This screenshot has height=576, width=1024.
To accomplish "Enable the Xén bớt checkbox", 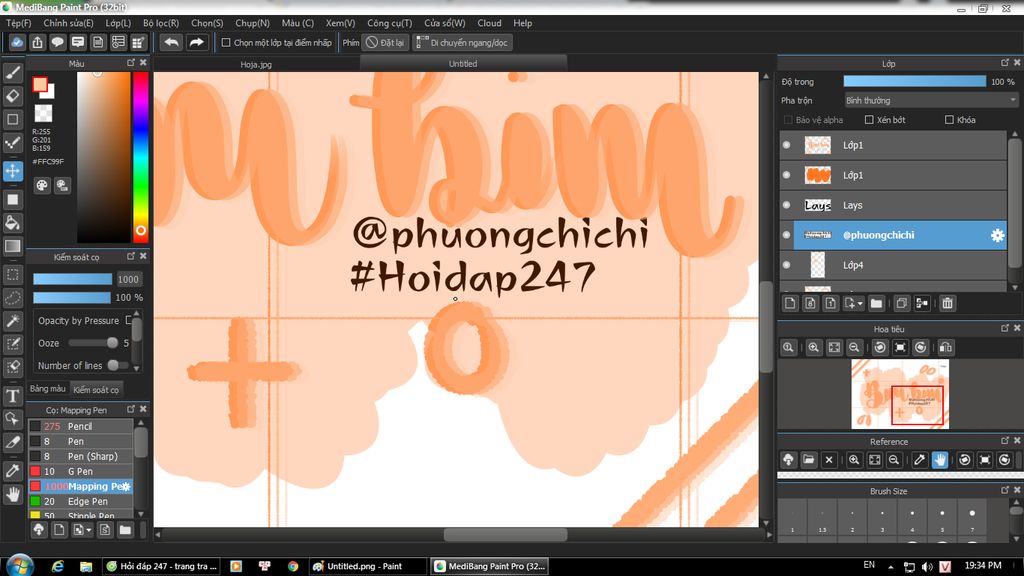I will pos(869,120).
